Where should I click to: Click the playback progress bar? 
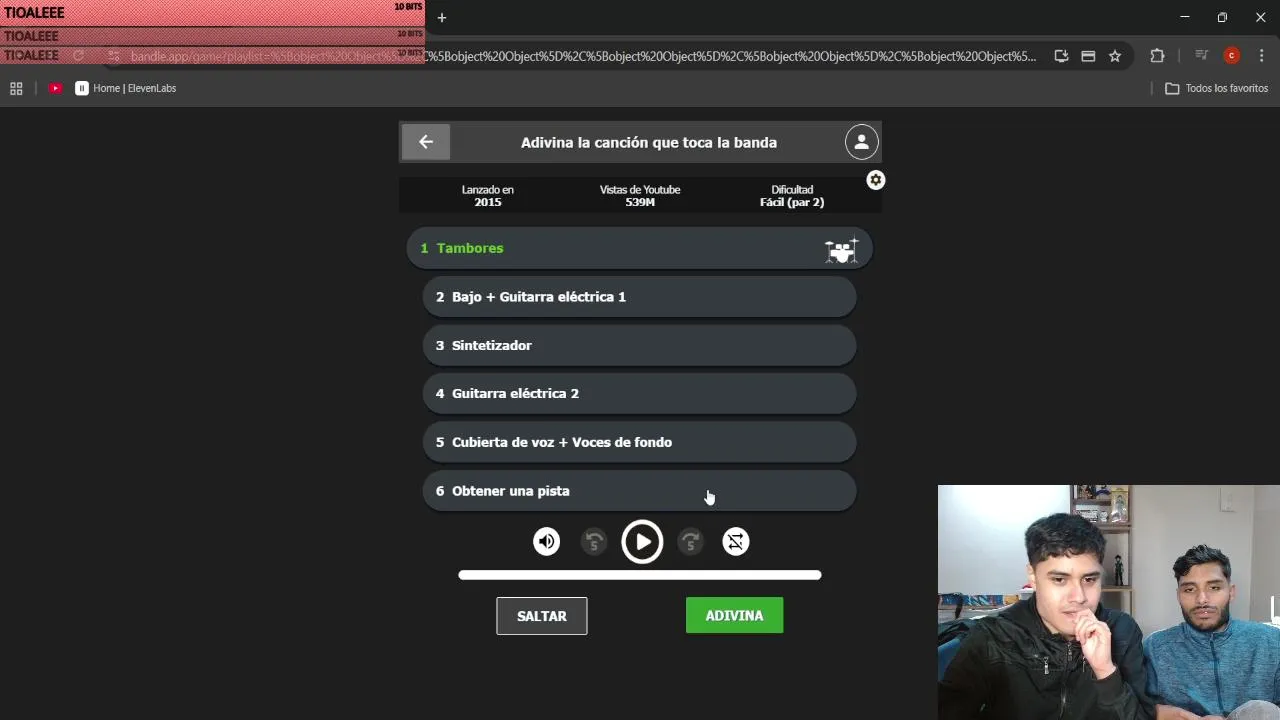coord(640,575)
